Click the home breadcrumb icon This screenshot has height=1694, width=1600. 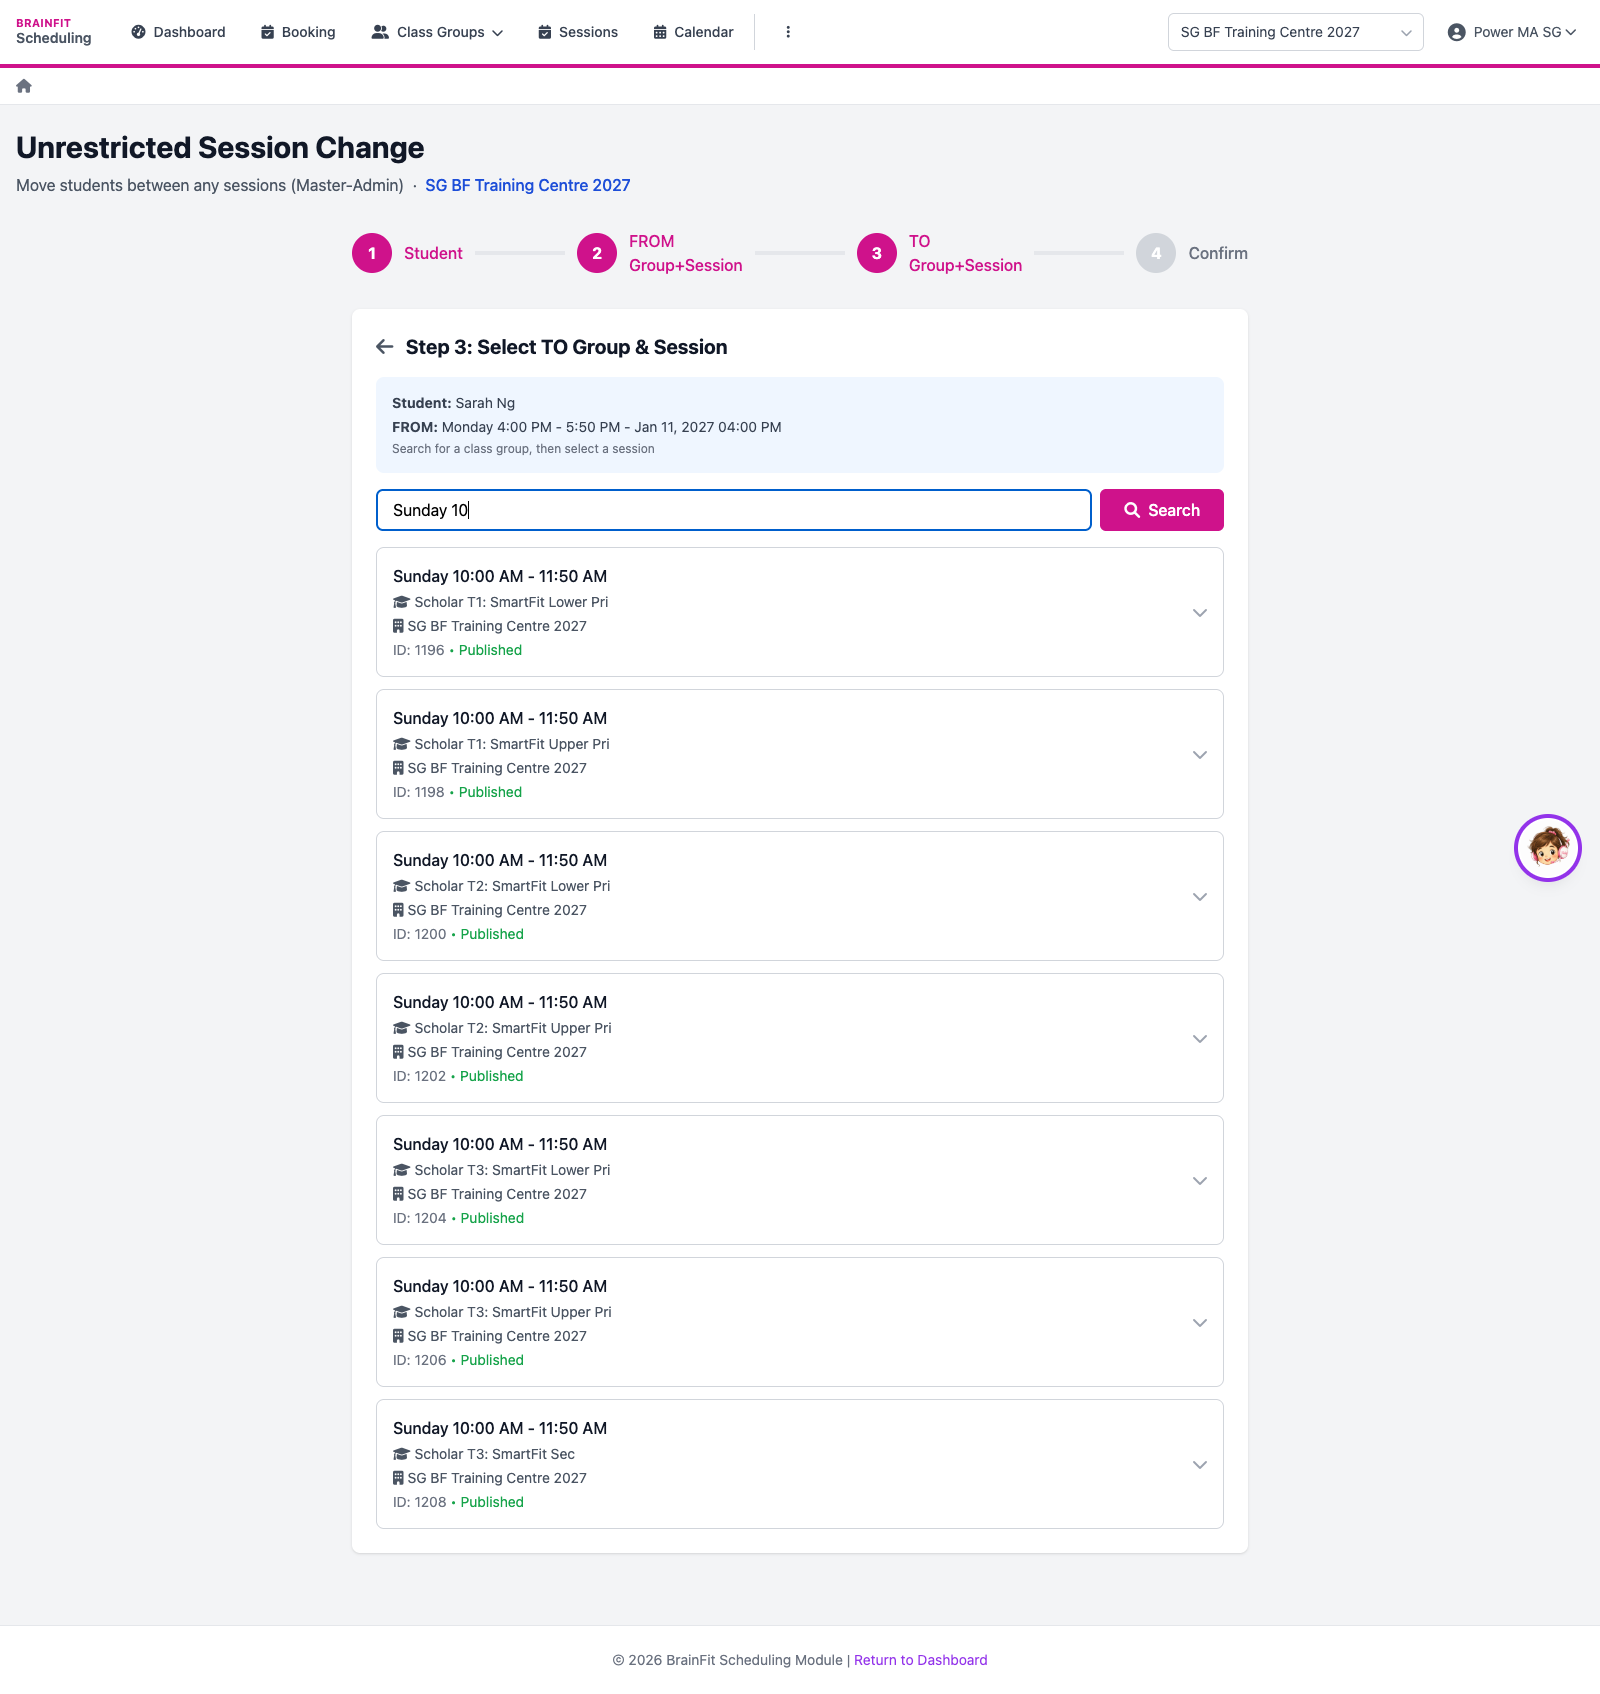[x=24, y=86]
